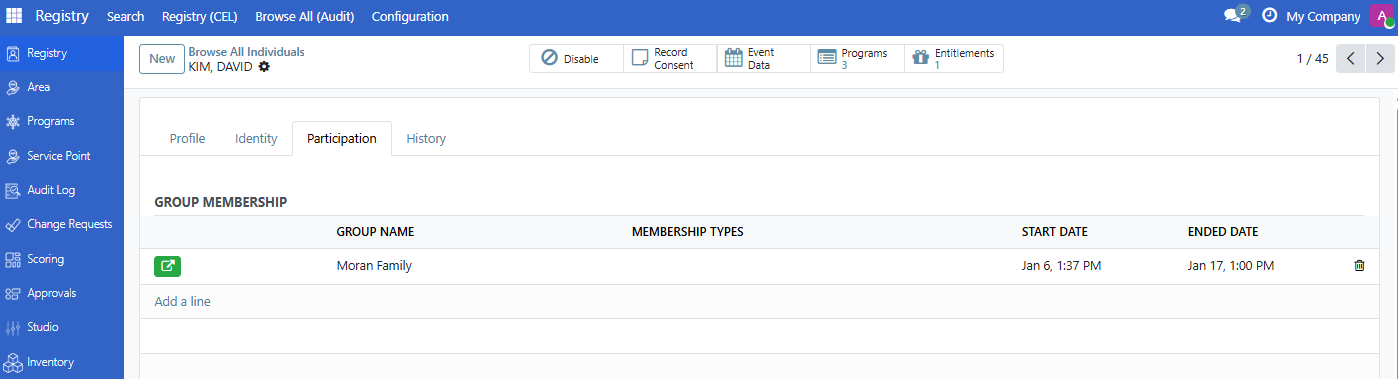Viewport: 1398px width, 379px height.
Task: Open the activities clock icon
Action: click(x=1270, y=16)
